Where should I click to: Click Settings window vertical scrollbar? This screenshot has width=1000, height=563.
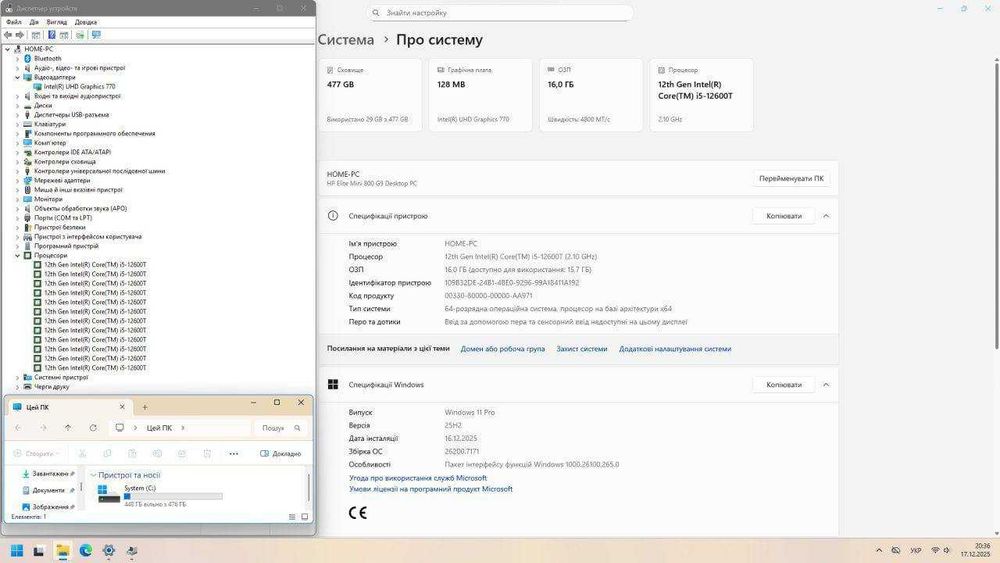click(996, 204)
